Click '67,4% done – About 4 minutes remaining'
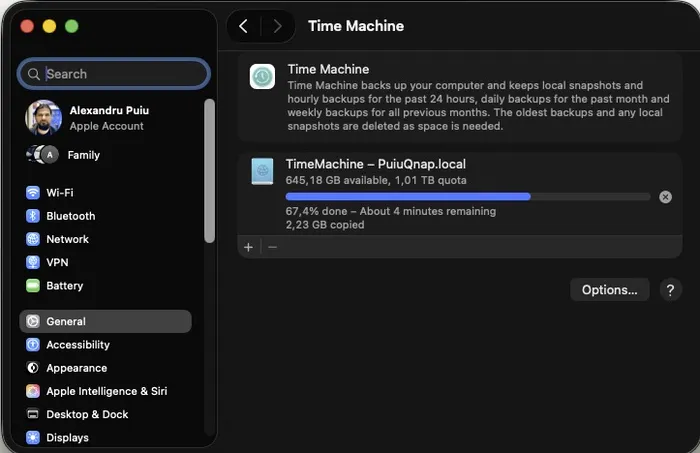 (x=391, y=211)
